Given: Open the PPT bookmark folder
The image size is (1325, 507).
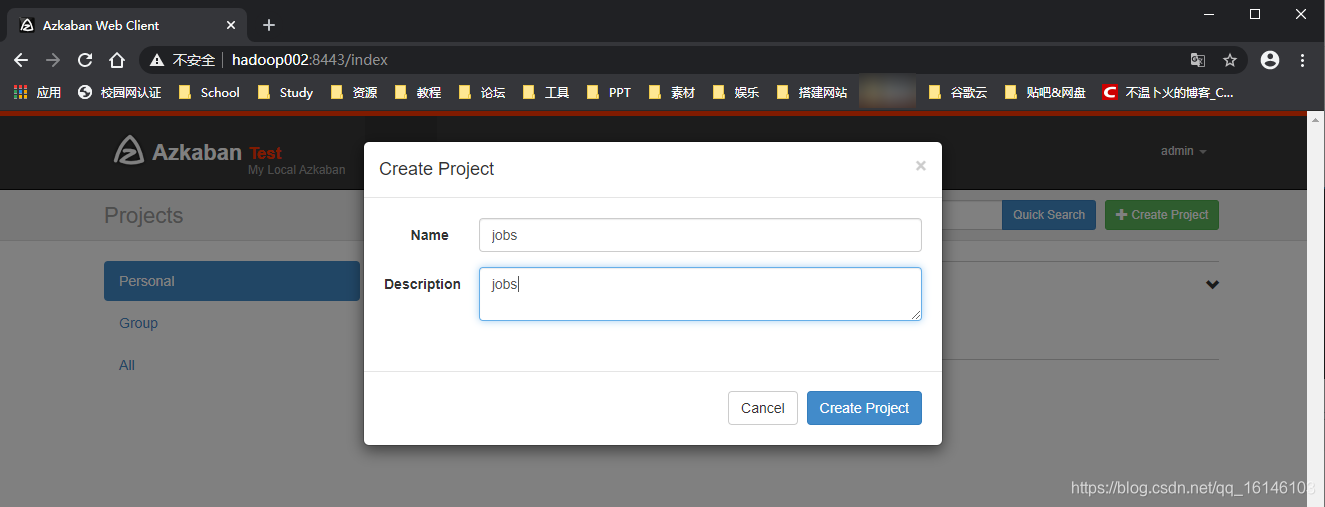Looking at the screenshot, I should point(610,92).
